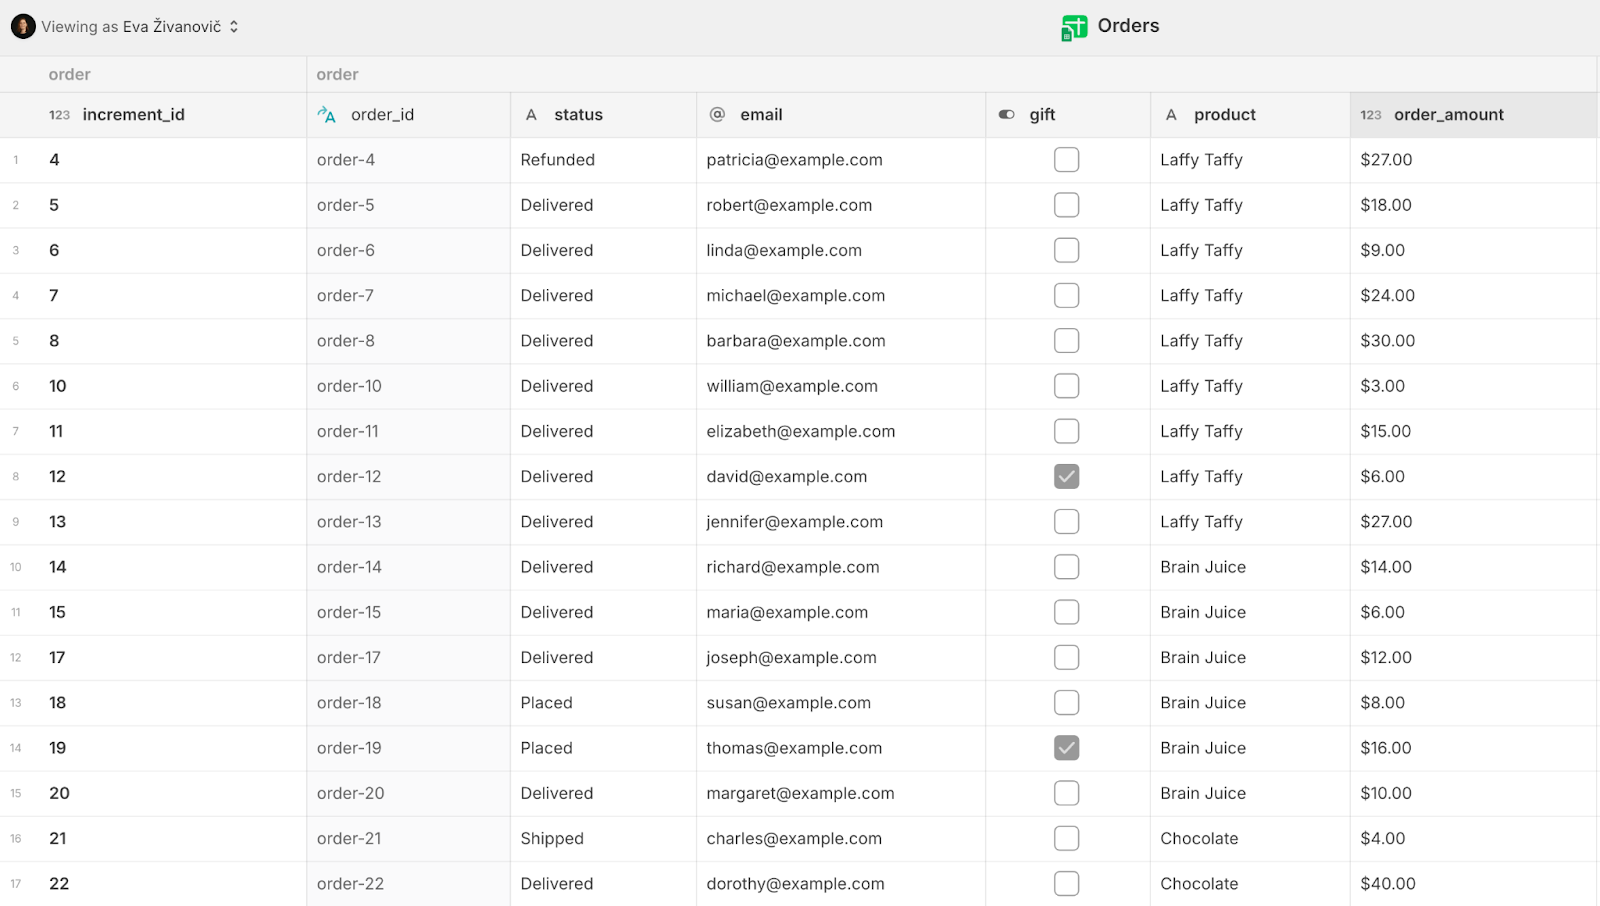Click the number icon beside order_amount
Image resolution: width=1600 pixels, height=906 pixels.
(x=1371, y=115)
